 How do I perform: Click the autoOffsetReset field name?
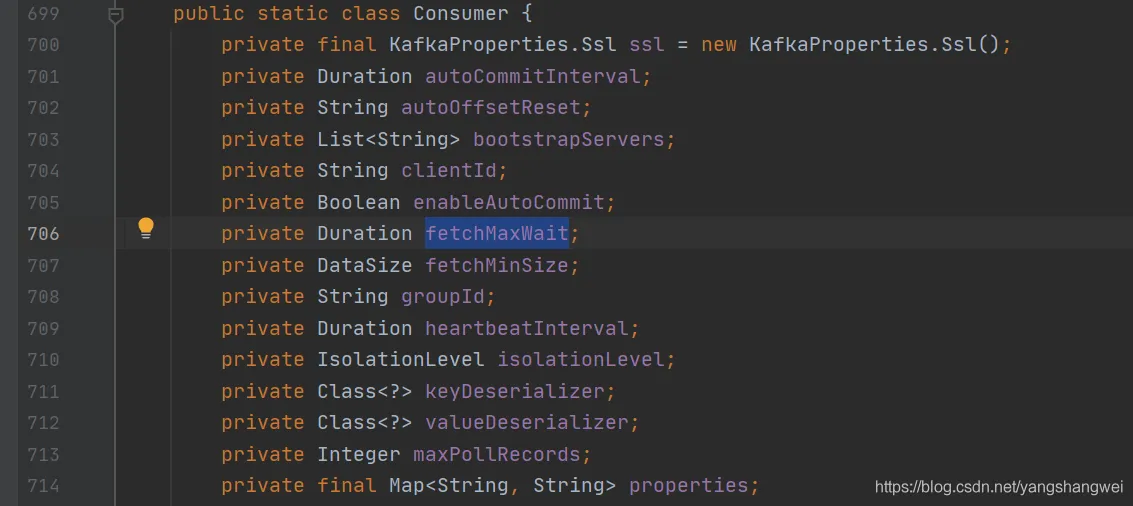pos(490,108)
